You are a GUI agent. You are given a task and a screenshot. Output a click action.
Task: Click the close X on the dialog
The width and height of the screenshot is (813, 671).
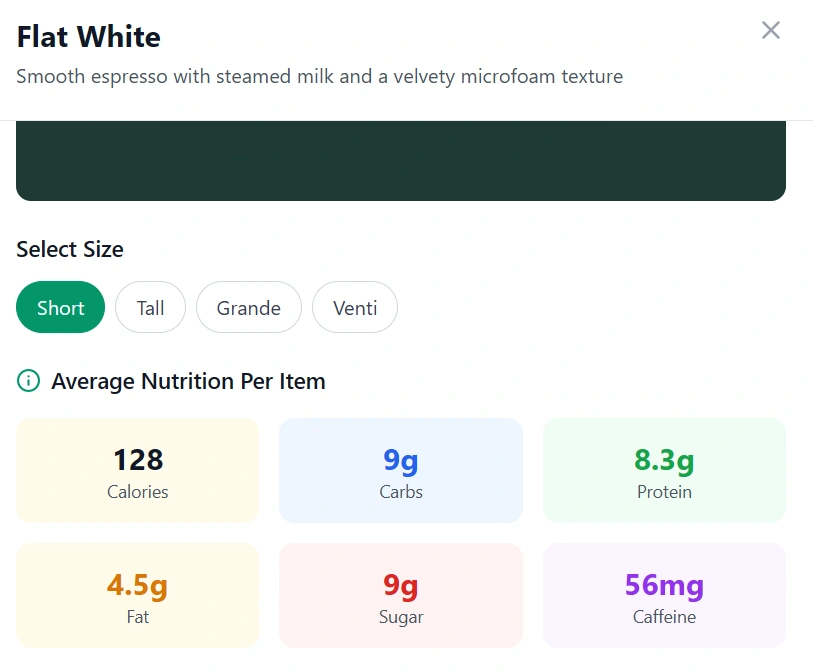click(770, 30)
